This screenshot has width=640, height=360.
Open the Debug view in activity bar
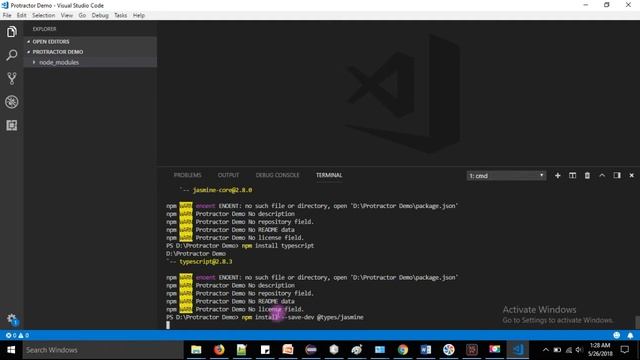pos(11,102)
